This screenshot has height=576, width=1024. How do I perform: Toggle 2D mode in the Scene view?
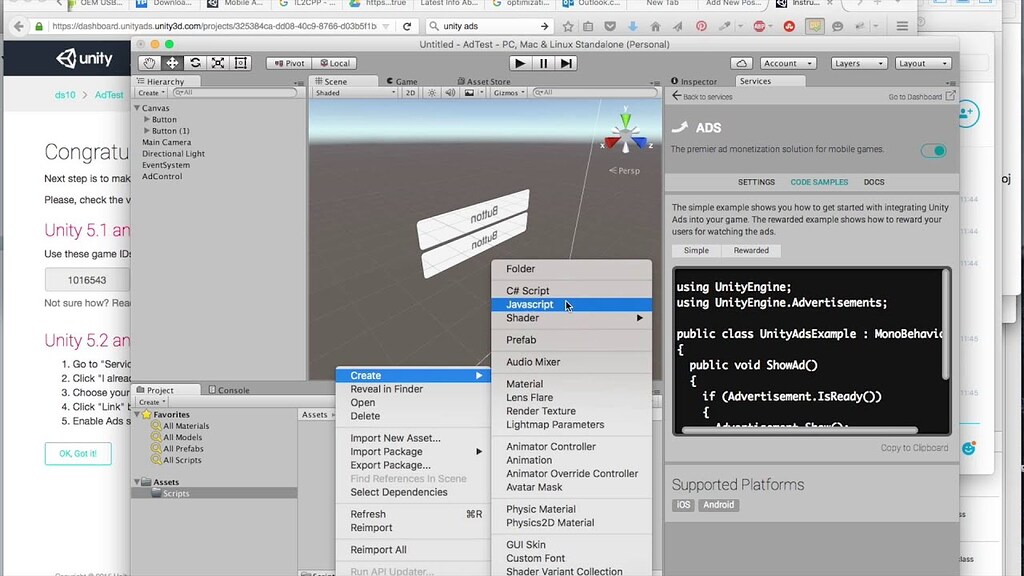point(410,92)
